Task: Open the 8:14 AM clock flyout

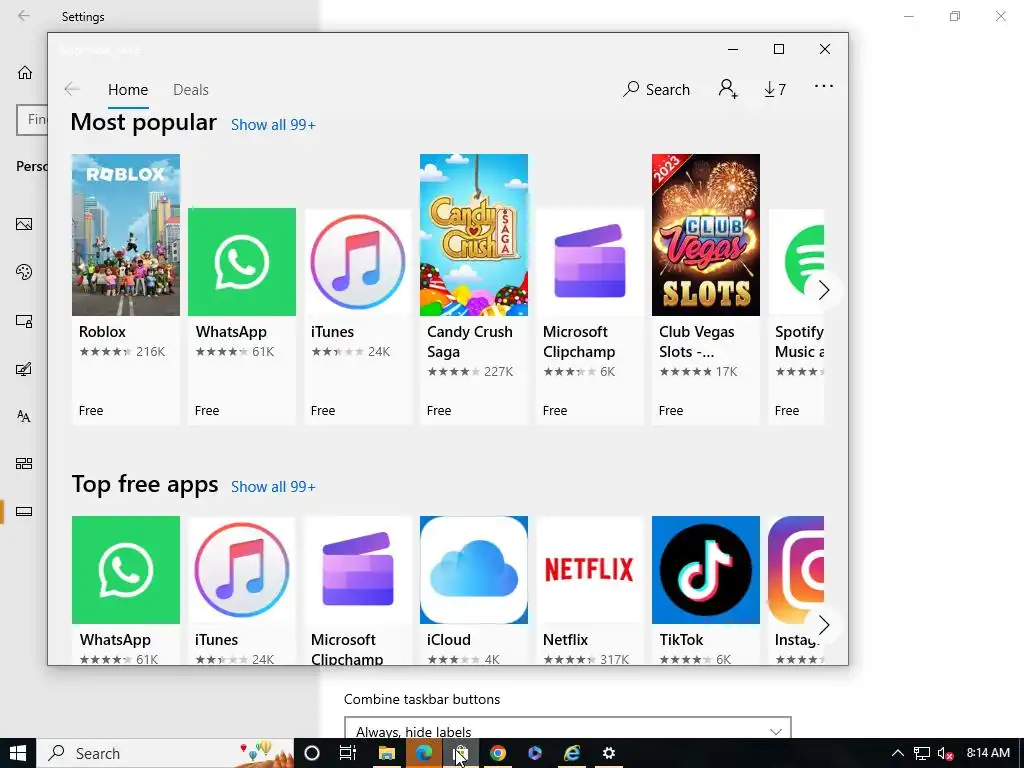Action: pos(988,753)
